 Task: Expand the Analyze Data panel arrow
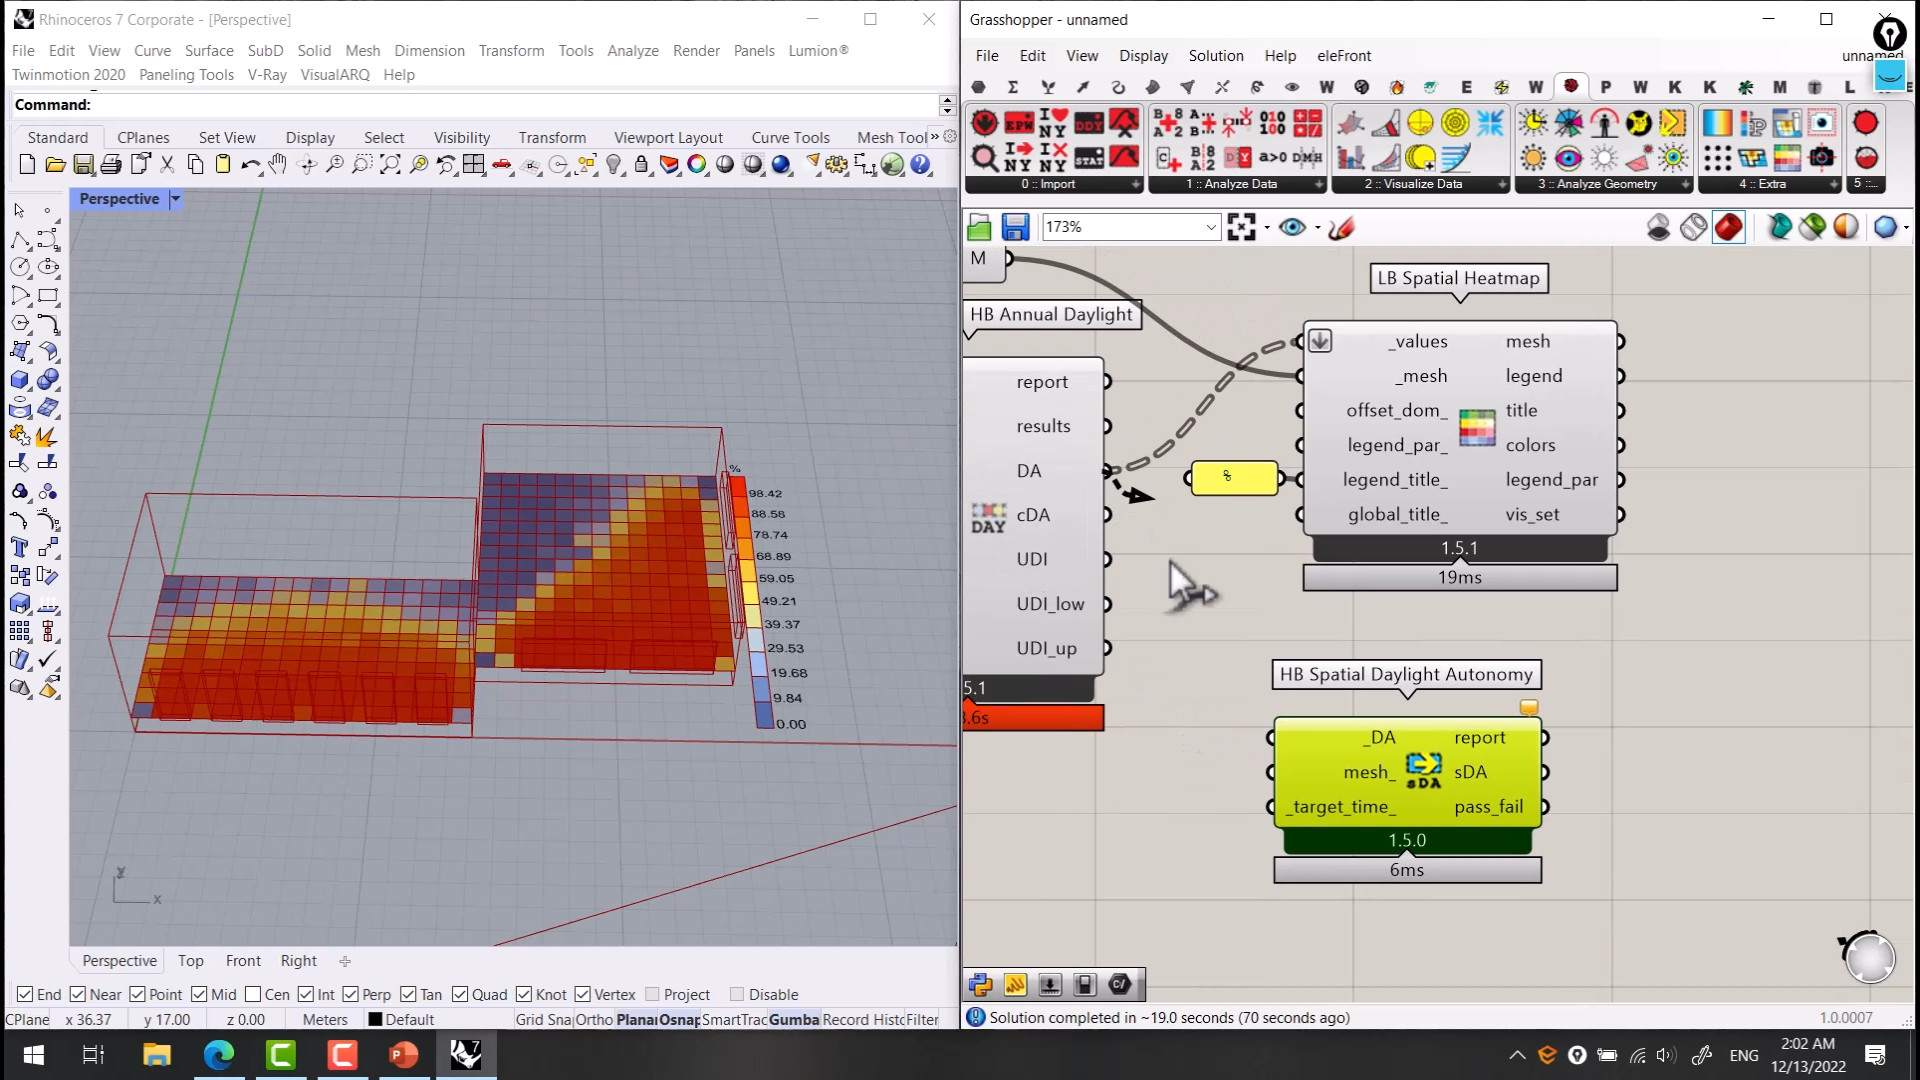(x=1319, y=184)
